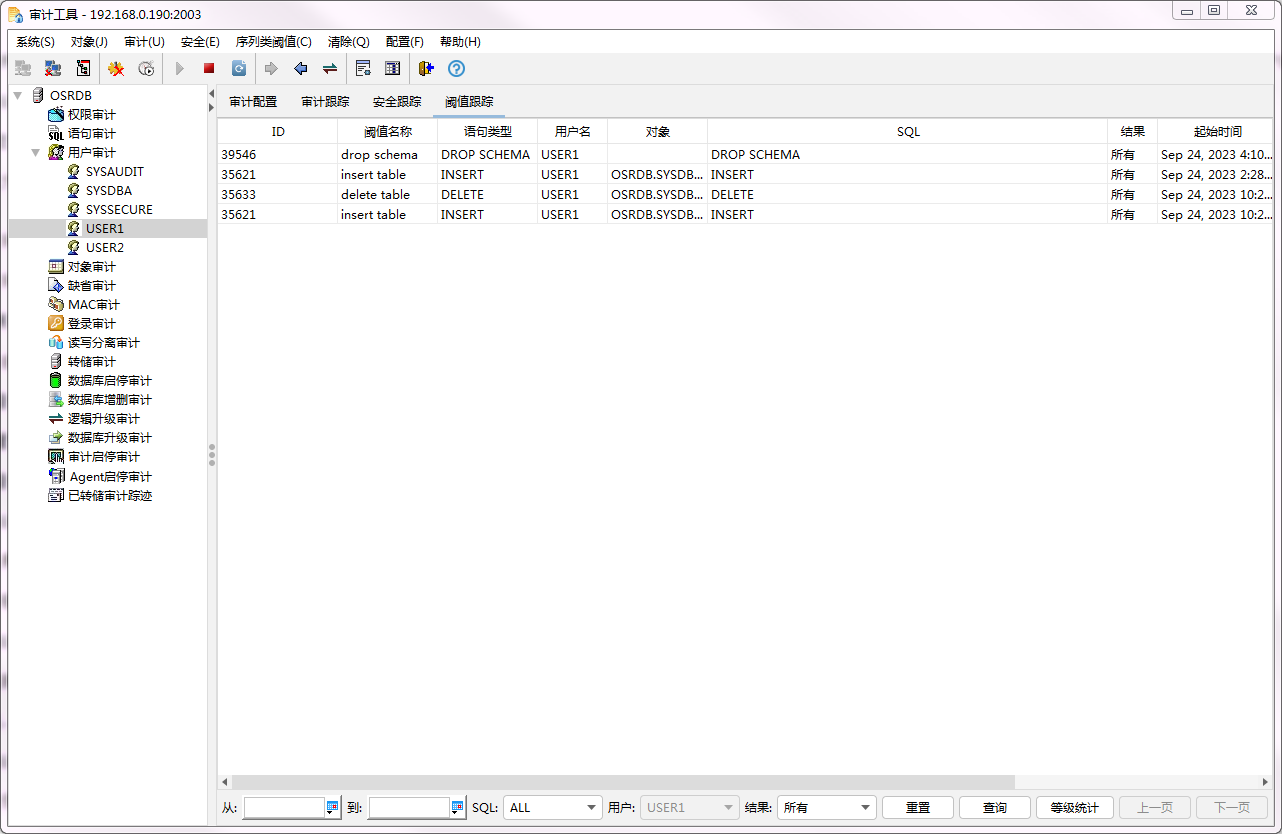Click the exit door toolbar icon
Viewport: 1282px width, 834px height.
click(426, 69)
